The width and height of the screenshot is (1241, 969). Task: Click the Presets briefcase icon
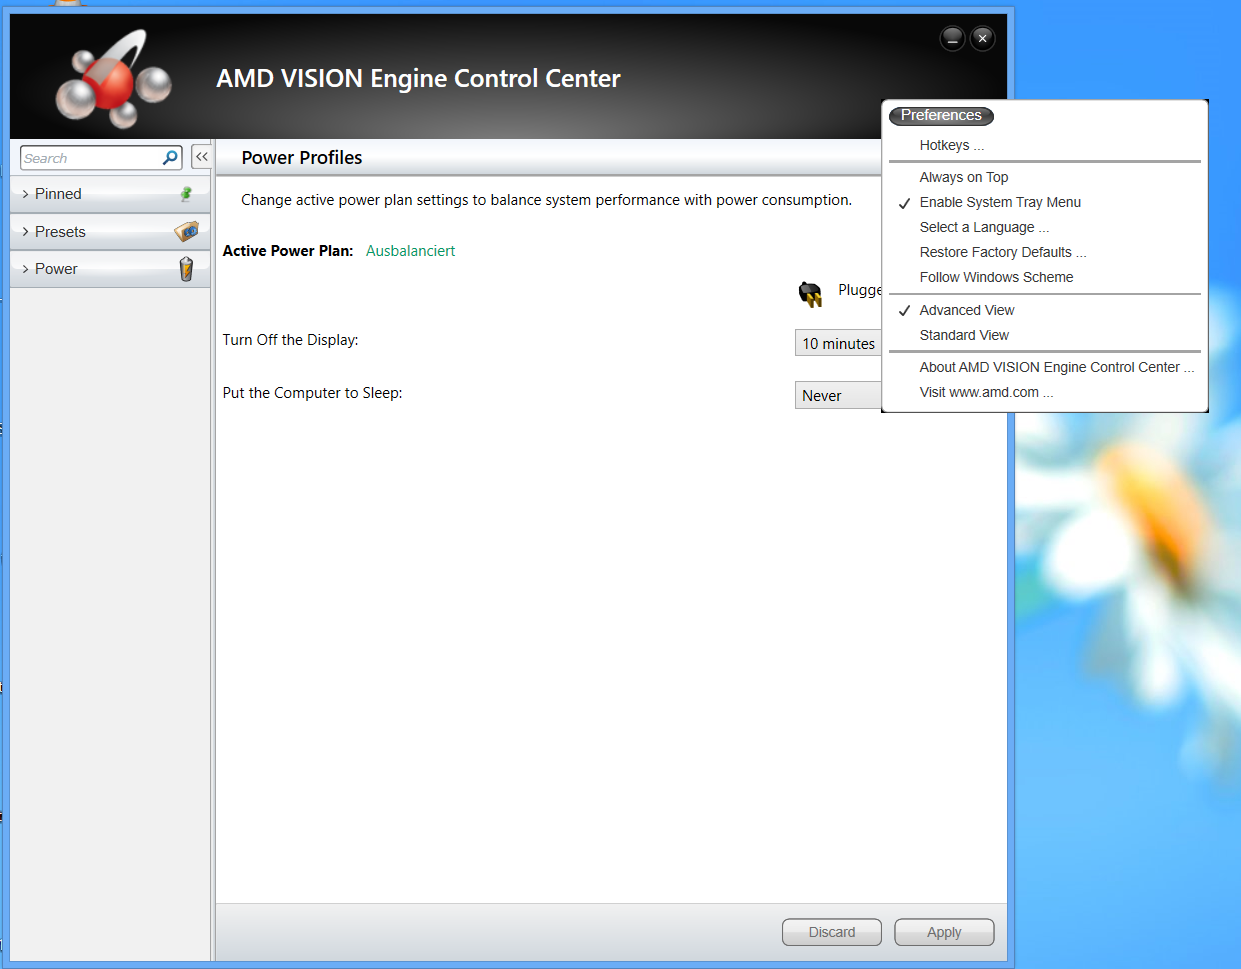click(186, 231)
